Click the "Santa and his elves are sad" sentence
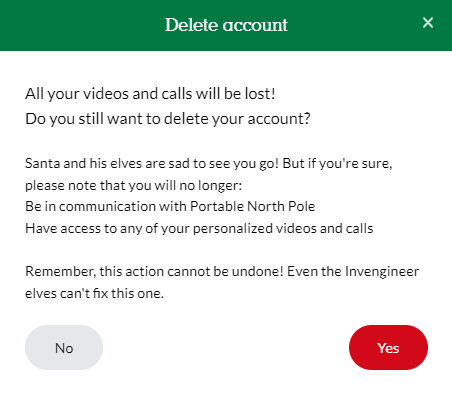This screenshot has height=393, width=452. (x=152, y=164)
